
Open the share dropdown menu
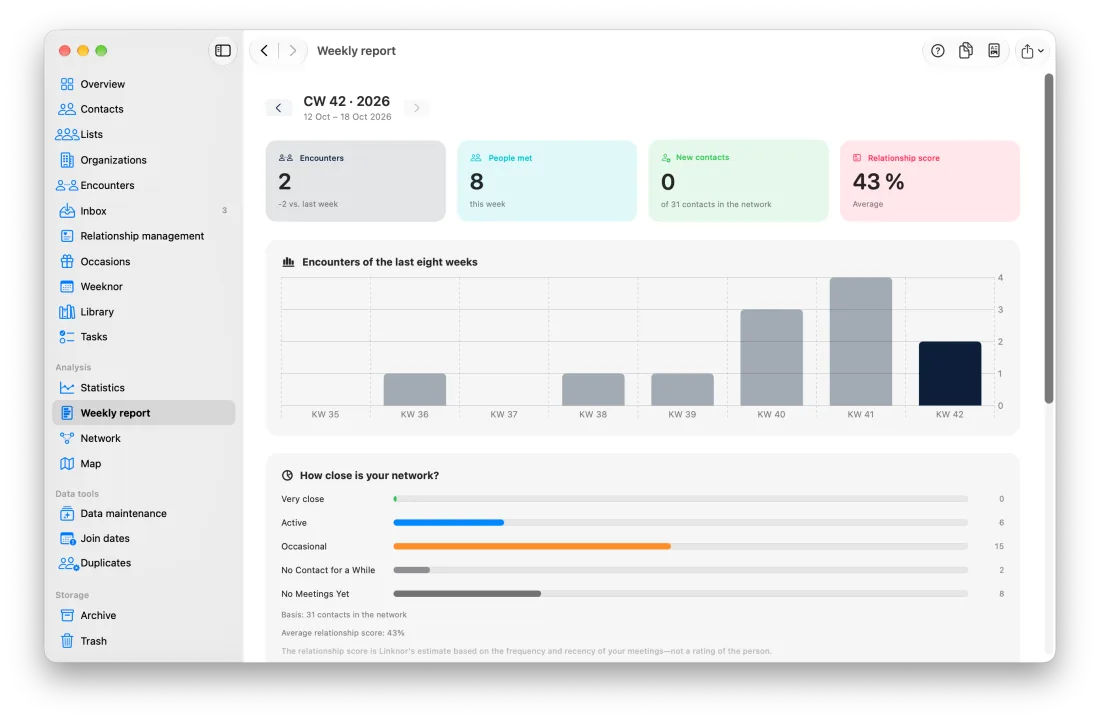(1032, 50)
